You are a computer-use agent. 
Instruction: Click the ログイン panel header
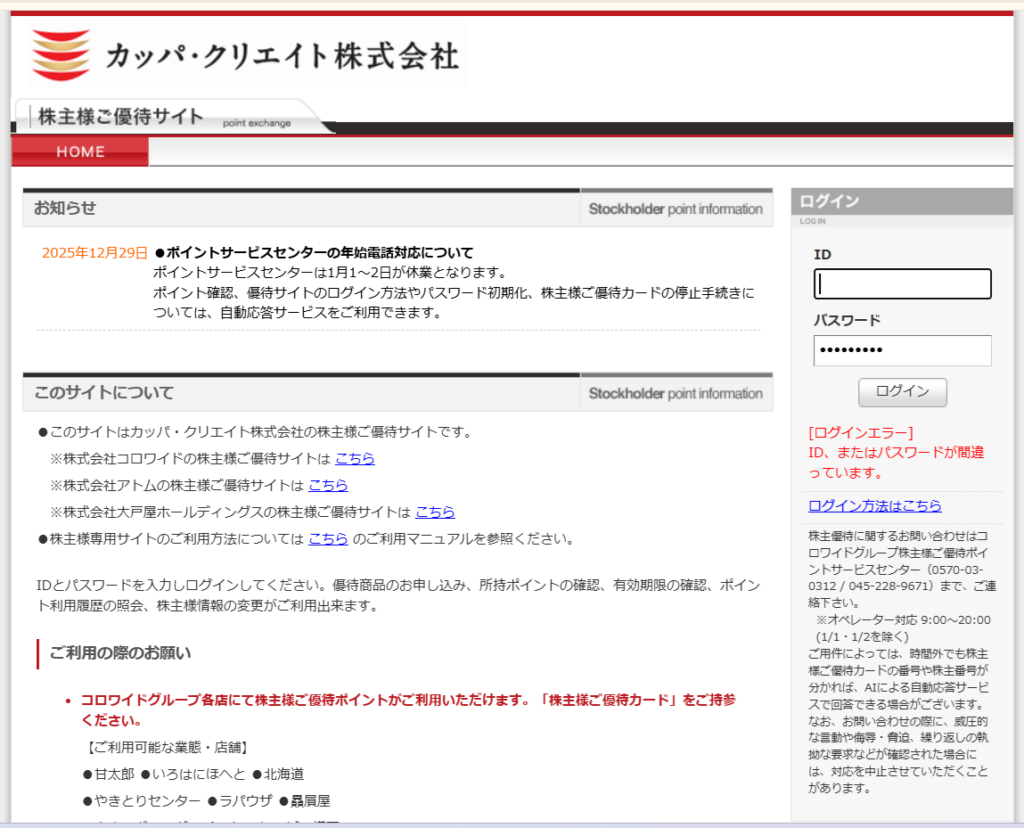(830, 201)
